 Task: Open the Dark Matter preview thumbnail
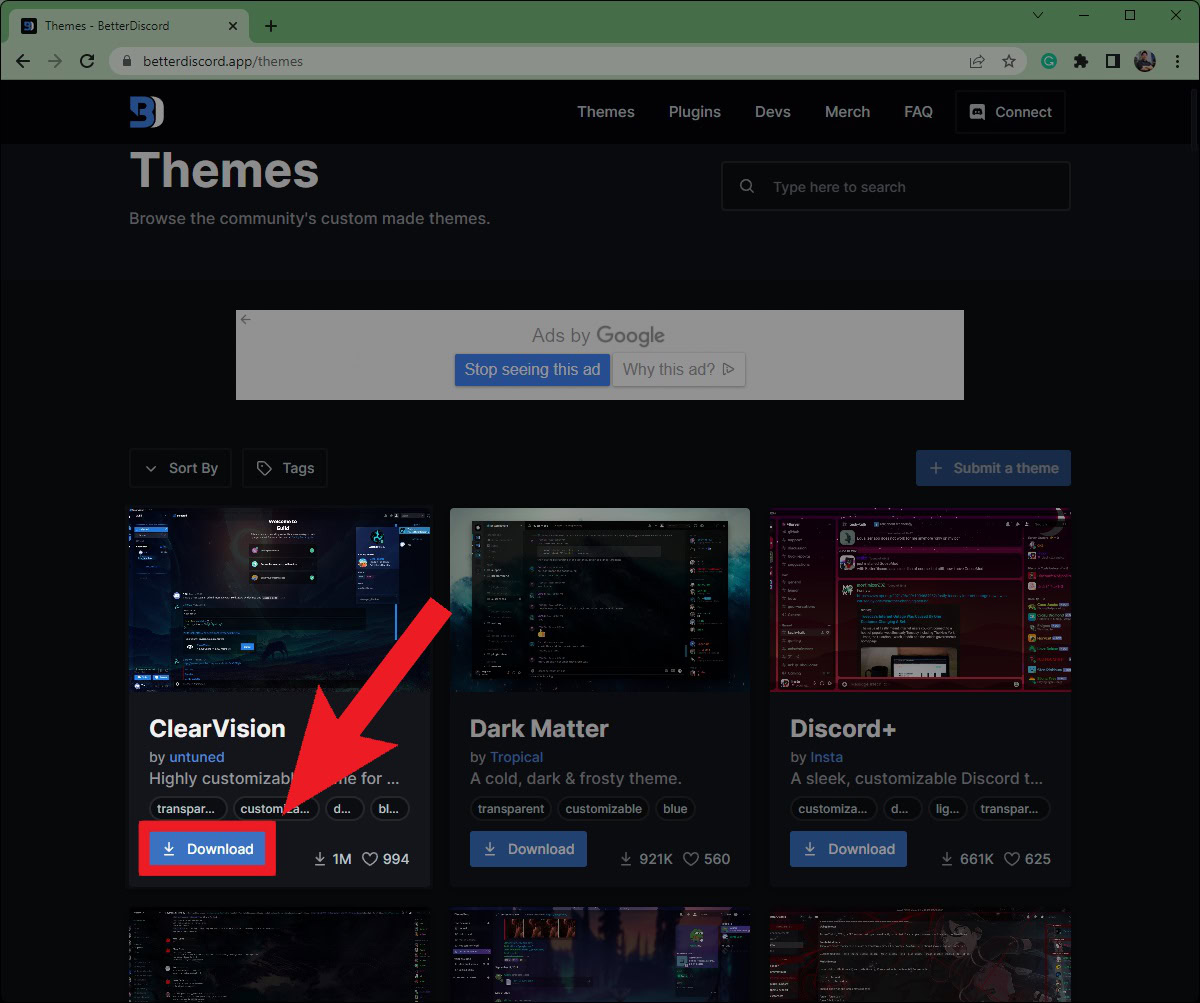click(600, 600)
